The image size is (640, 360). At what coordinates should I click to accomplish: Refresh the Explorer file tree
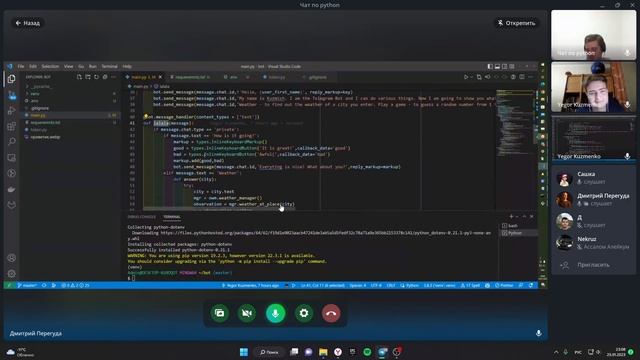click(x=96, y=77)
